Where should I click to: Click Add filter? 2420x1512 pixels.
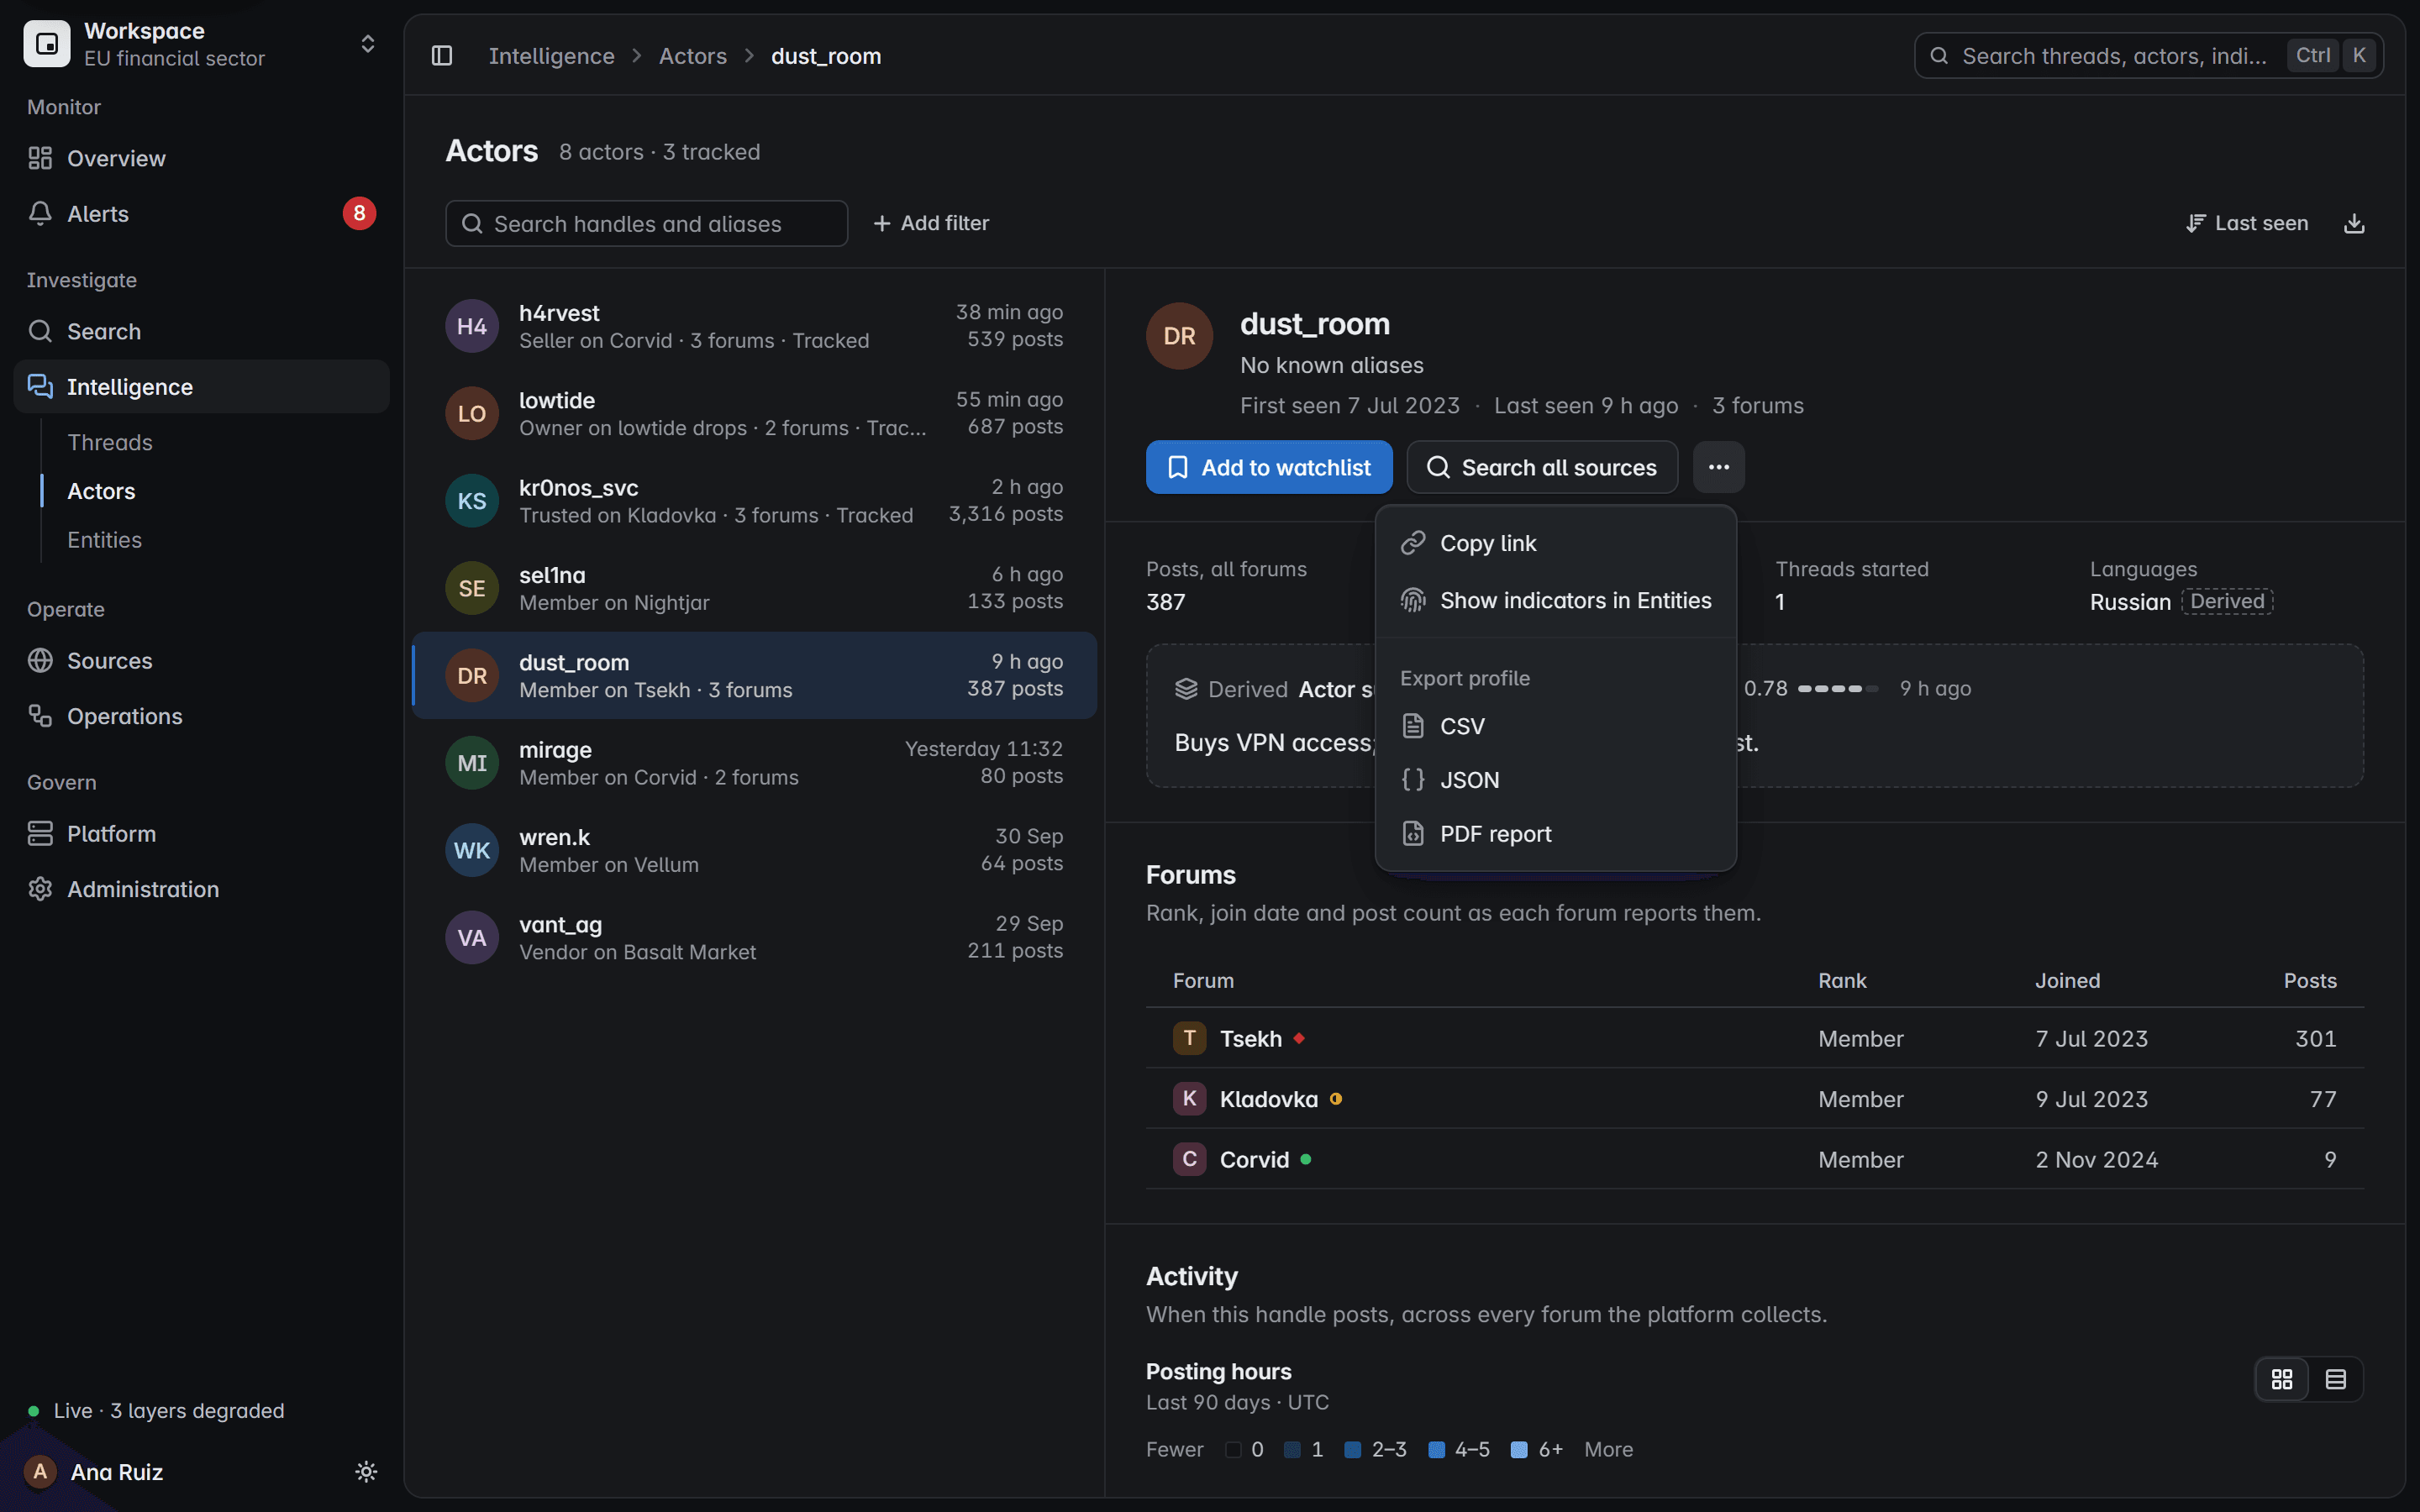pos(931,223)
